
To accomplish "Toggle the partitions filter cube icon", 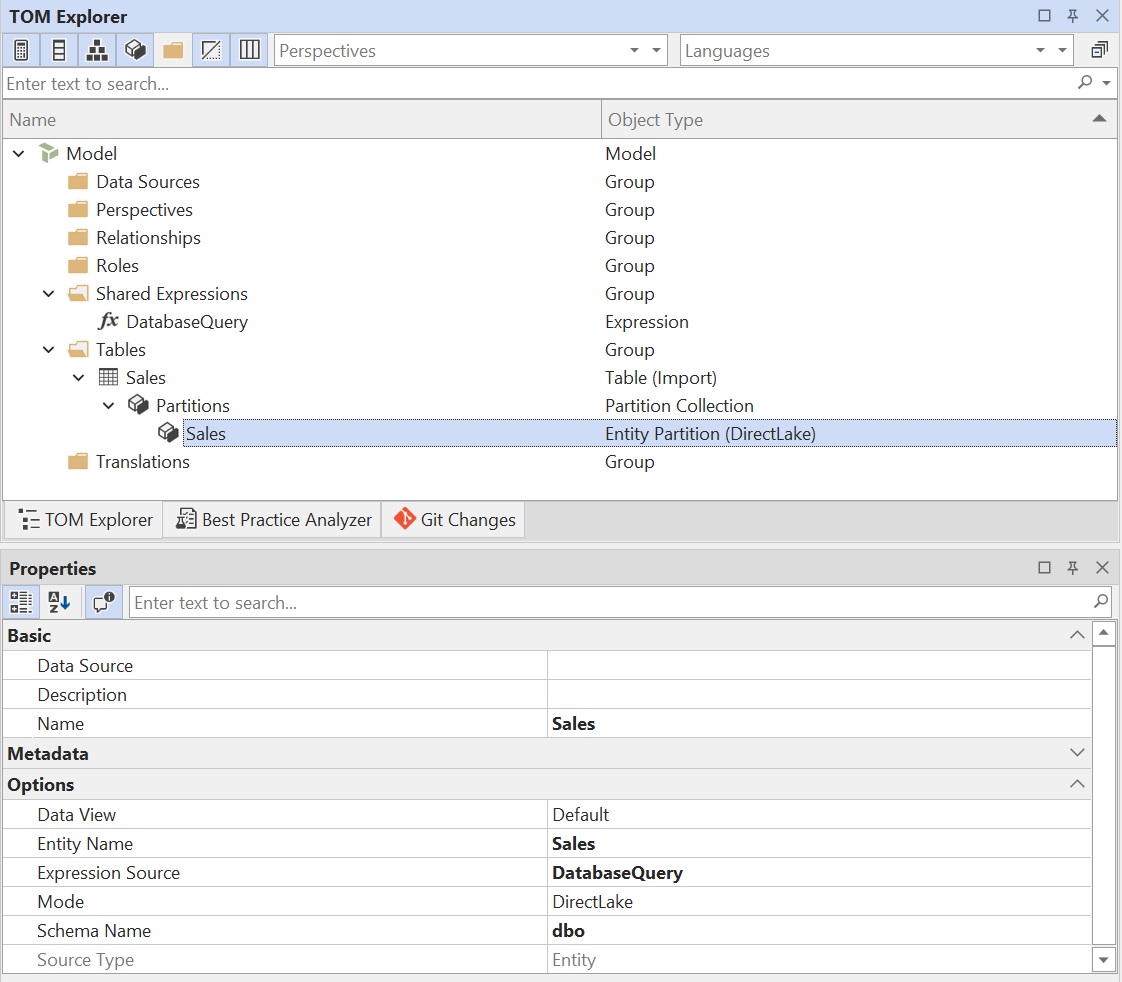I will point(134,49).
